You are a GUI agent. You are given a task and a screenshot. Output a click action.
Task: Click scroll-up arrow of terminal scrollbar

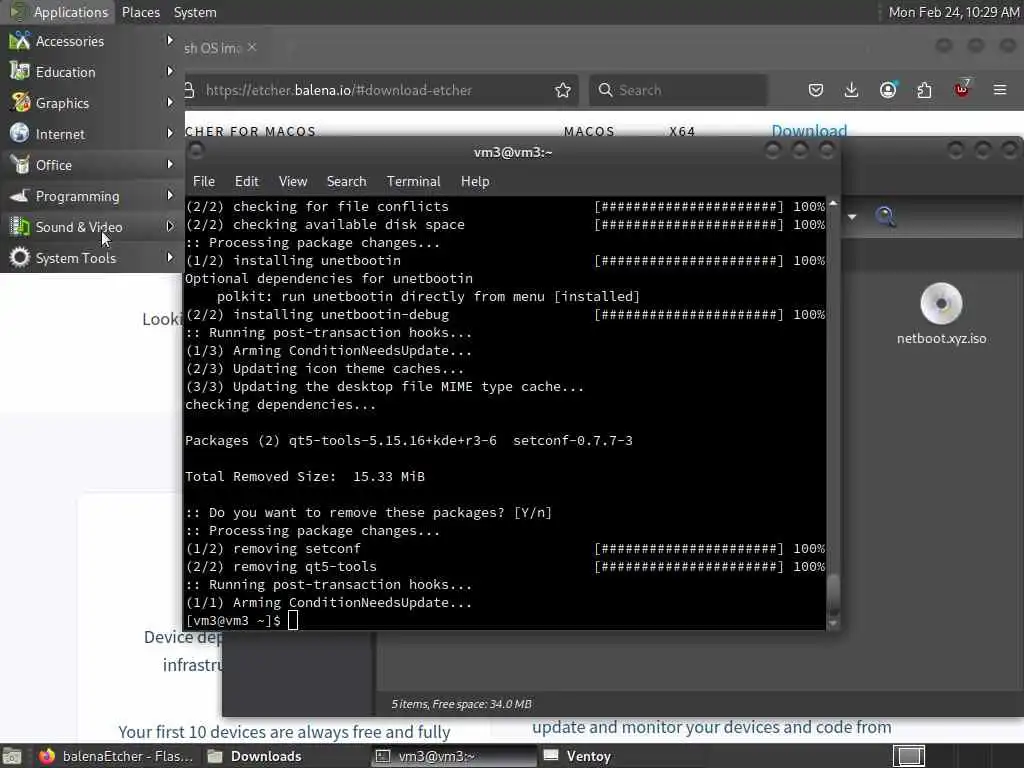tap(833, 203)
